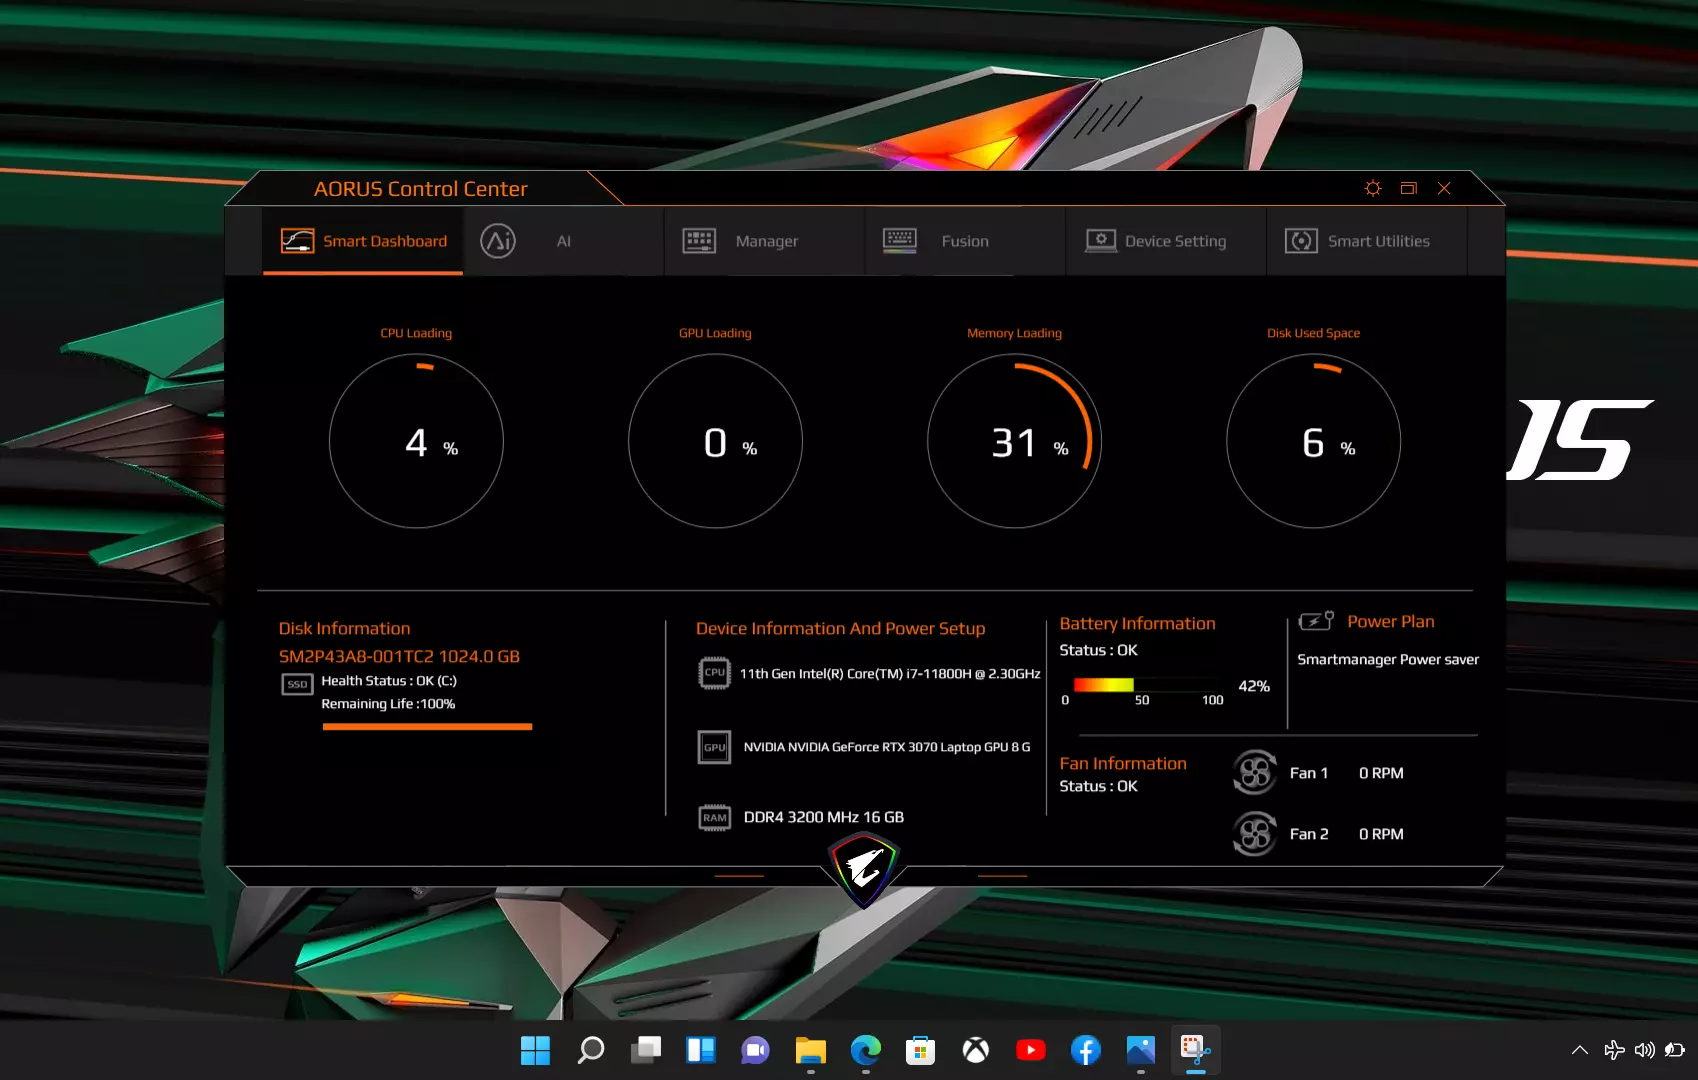The height and width of the screenshot is (1080, 1698).
Task: Click the settings gear icon in title bar
Action: [x=1373, y=188]
